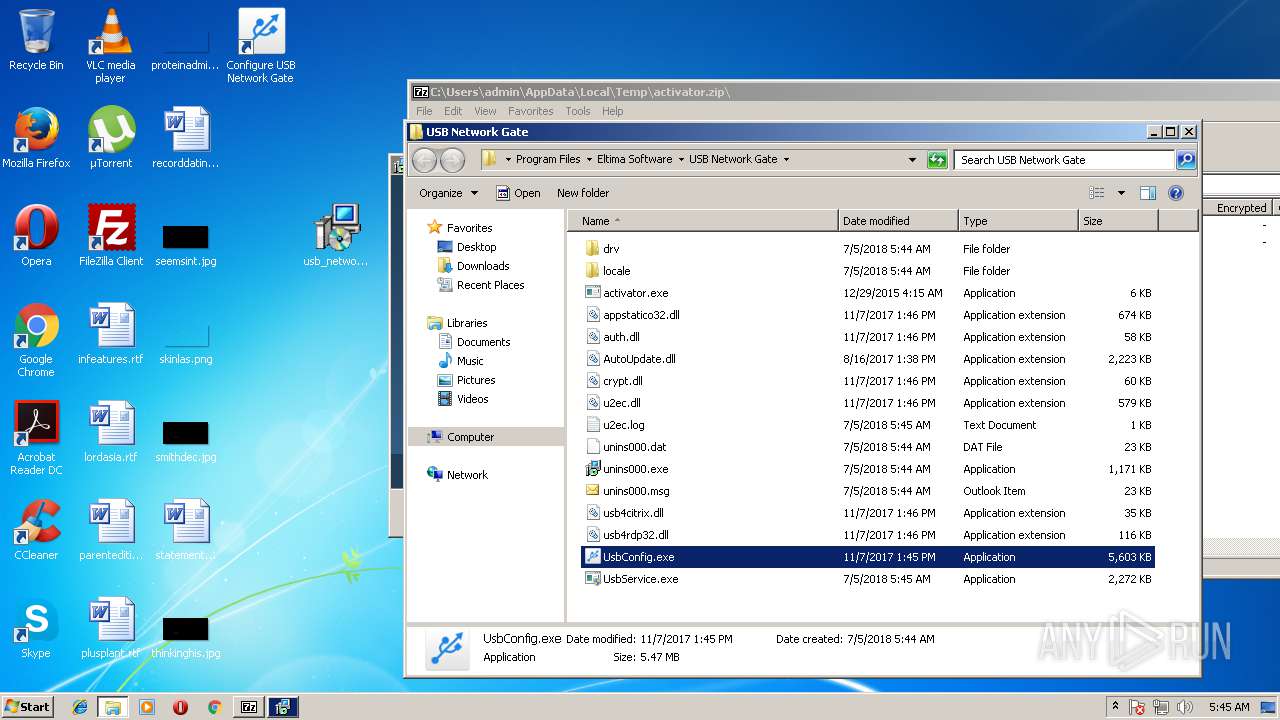Select Desktop under Favorites
Screen dimensions: 1280x720
tap(467, 247)
